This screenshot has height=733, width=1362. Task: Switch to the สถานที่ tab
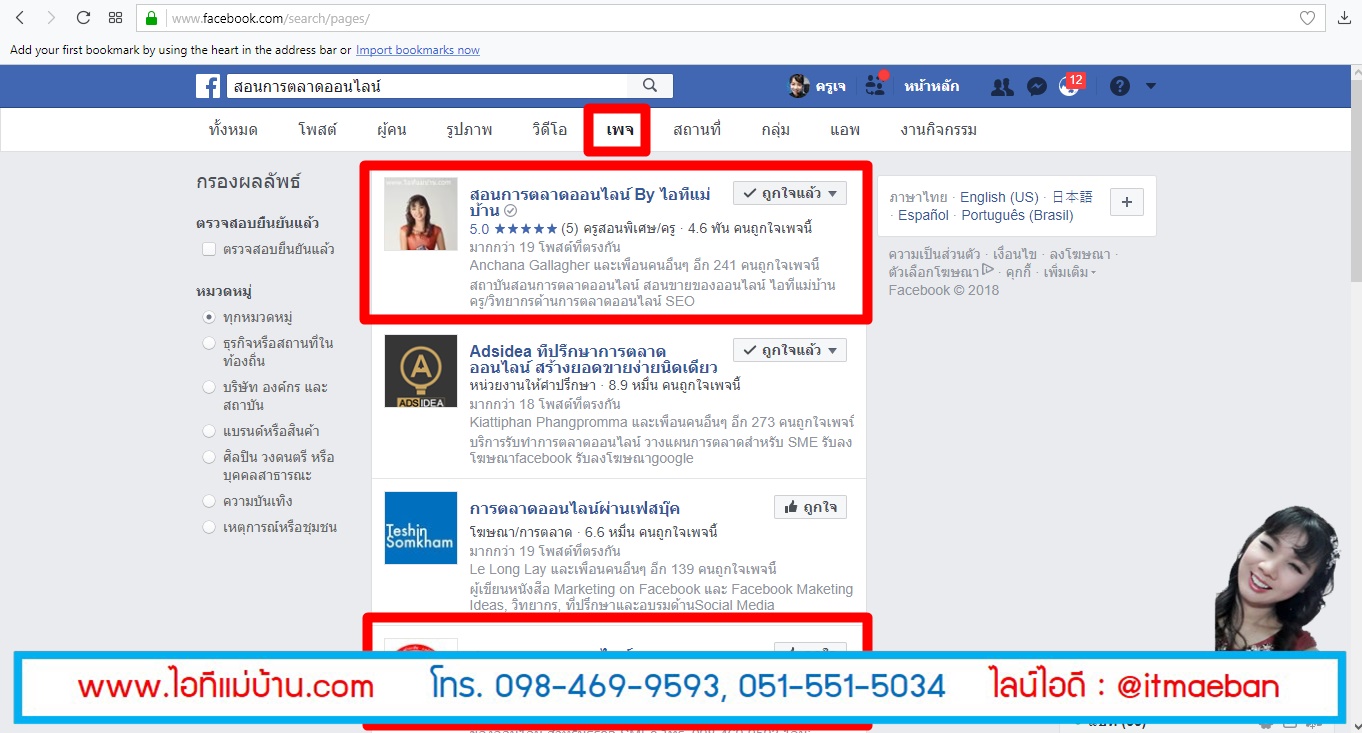coord(697,130)
